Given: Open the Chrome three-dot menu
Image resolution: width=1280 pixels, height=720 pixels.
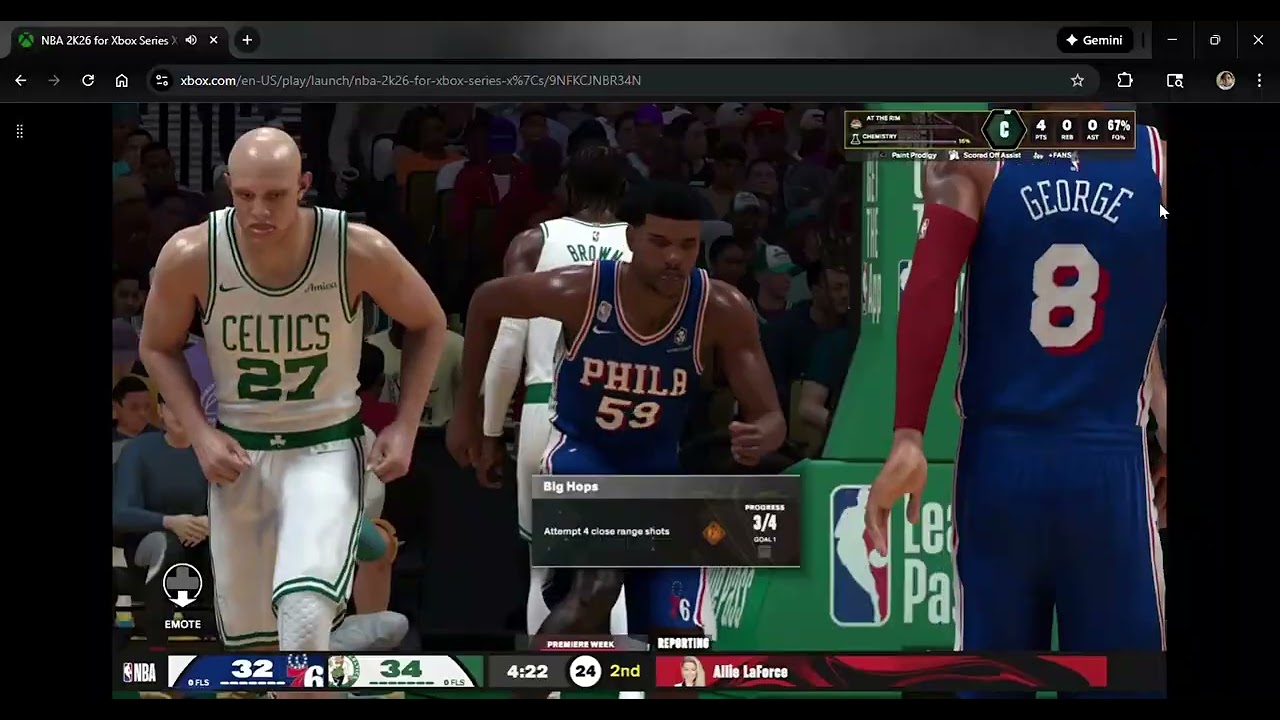Looking at the screenshot, I should [1259, 80].
